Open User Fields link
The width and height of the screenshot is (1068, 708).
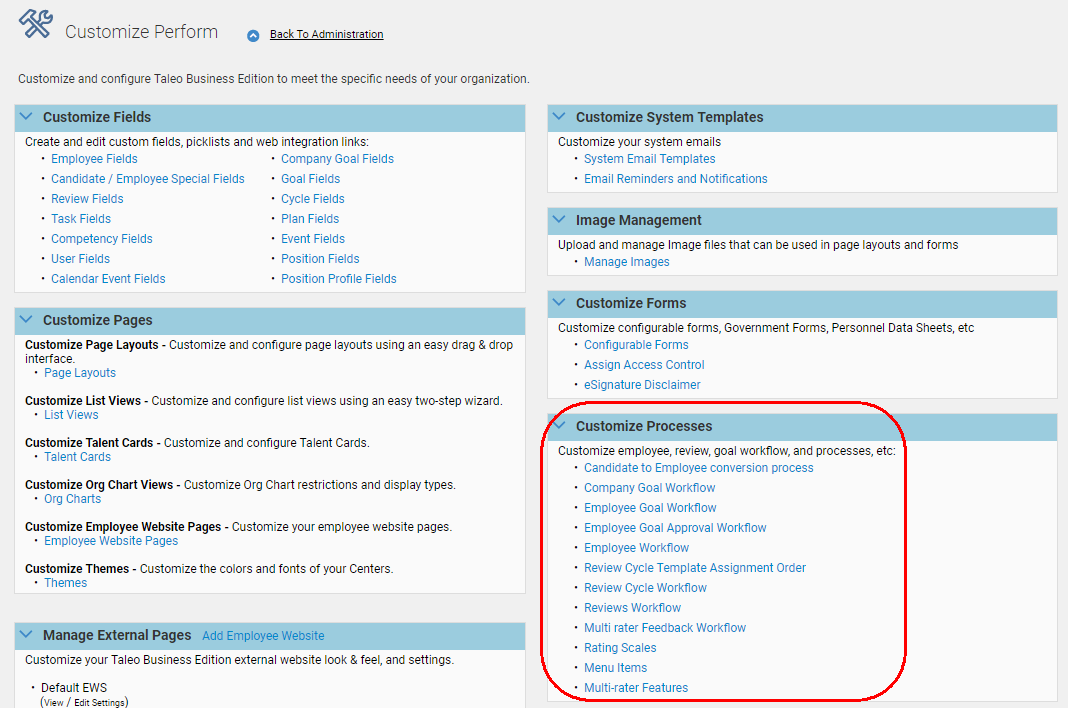[80, 259]
